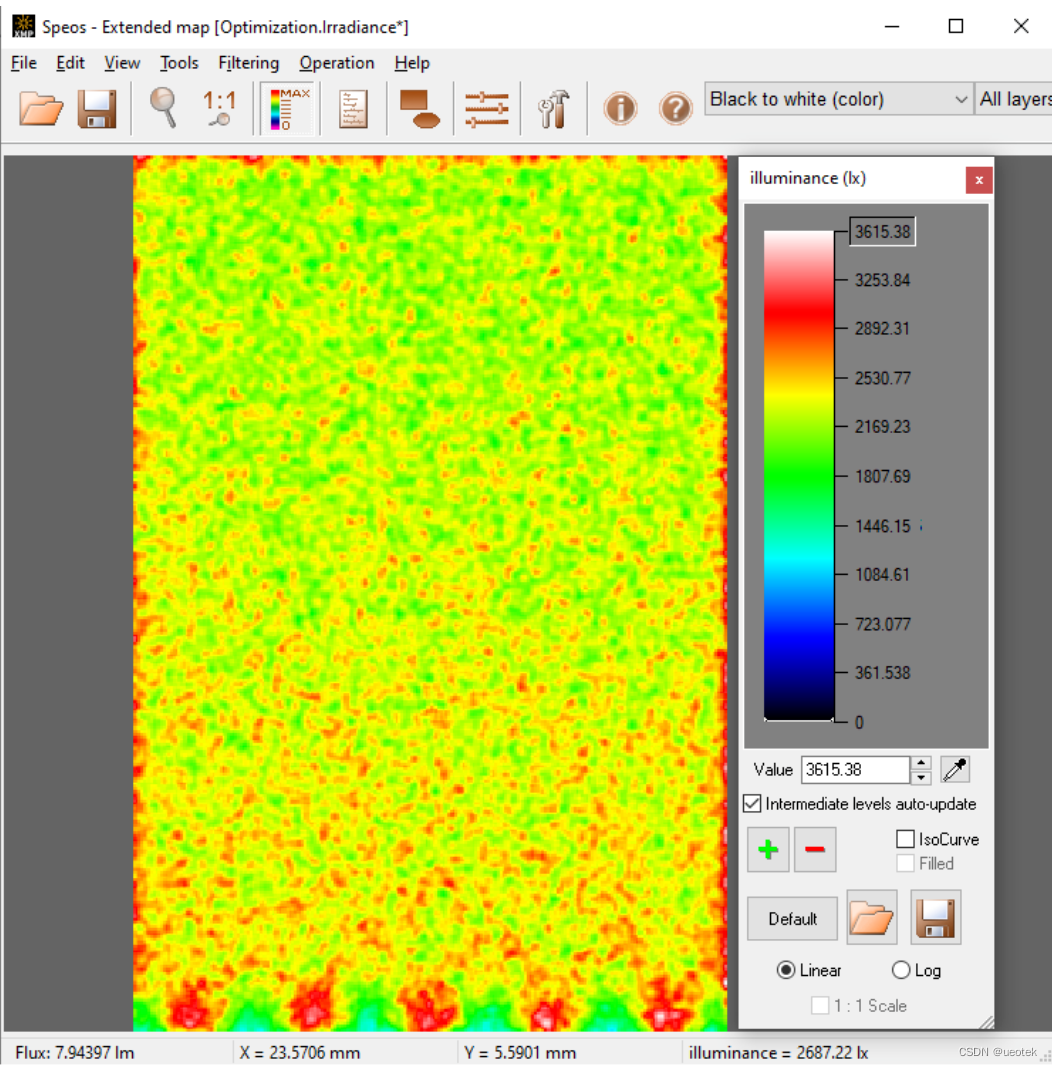Increase Value with the spinner up arrow

[921, 763]
